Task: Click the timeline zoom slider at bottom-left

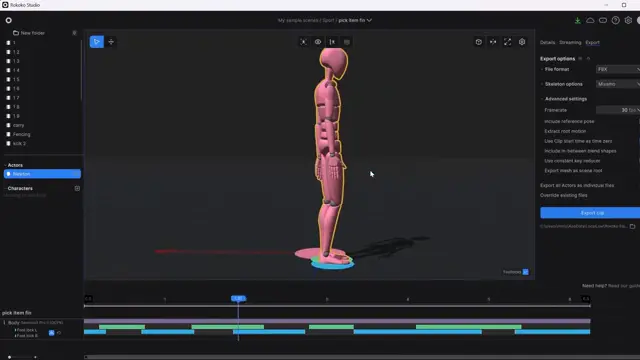Action: [22, 357]
